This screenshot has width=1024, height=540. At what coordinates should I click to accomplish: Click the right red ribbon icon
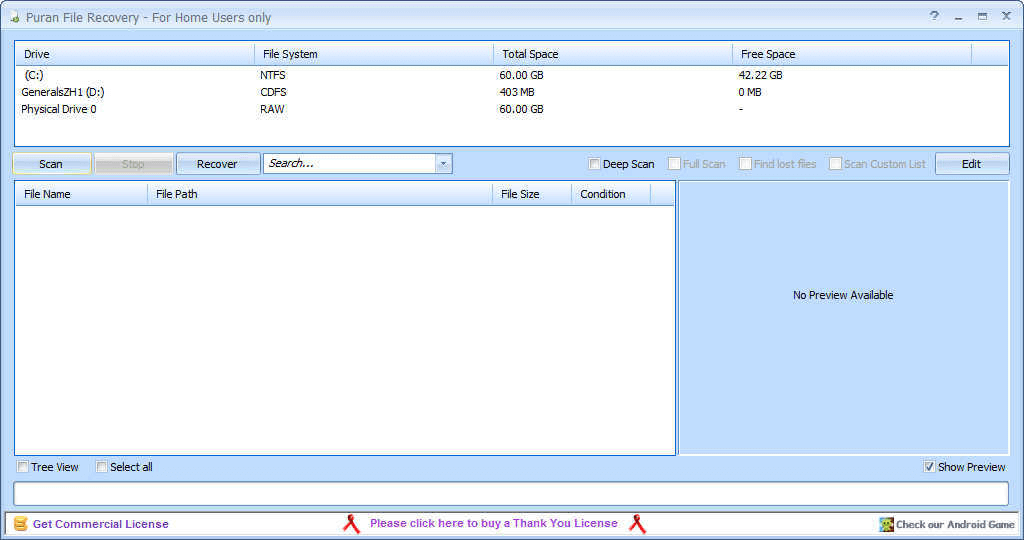636,524
